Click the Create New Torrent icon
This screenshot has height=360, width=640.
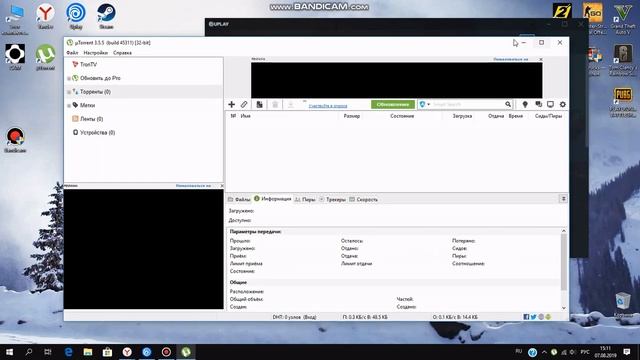coord(260,104)
